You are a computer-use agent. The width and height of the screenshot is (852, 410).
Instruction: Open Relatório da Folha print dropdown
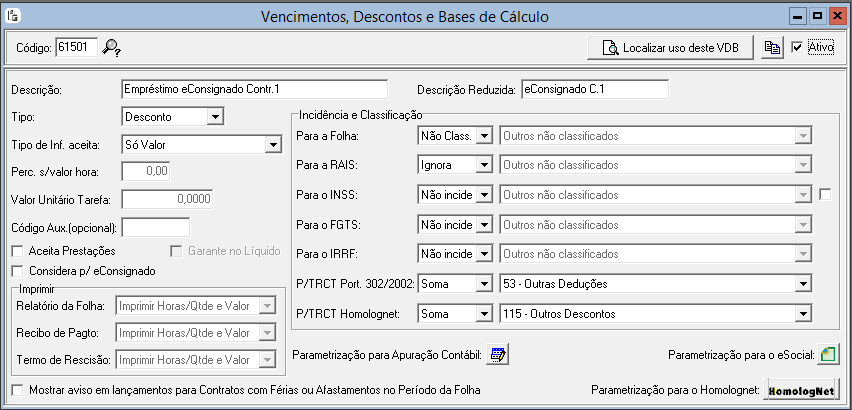point(267,306)
